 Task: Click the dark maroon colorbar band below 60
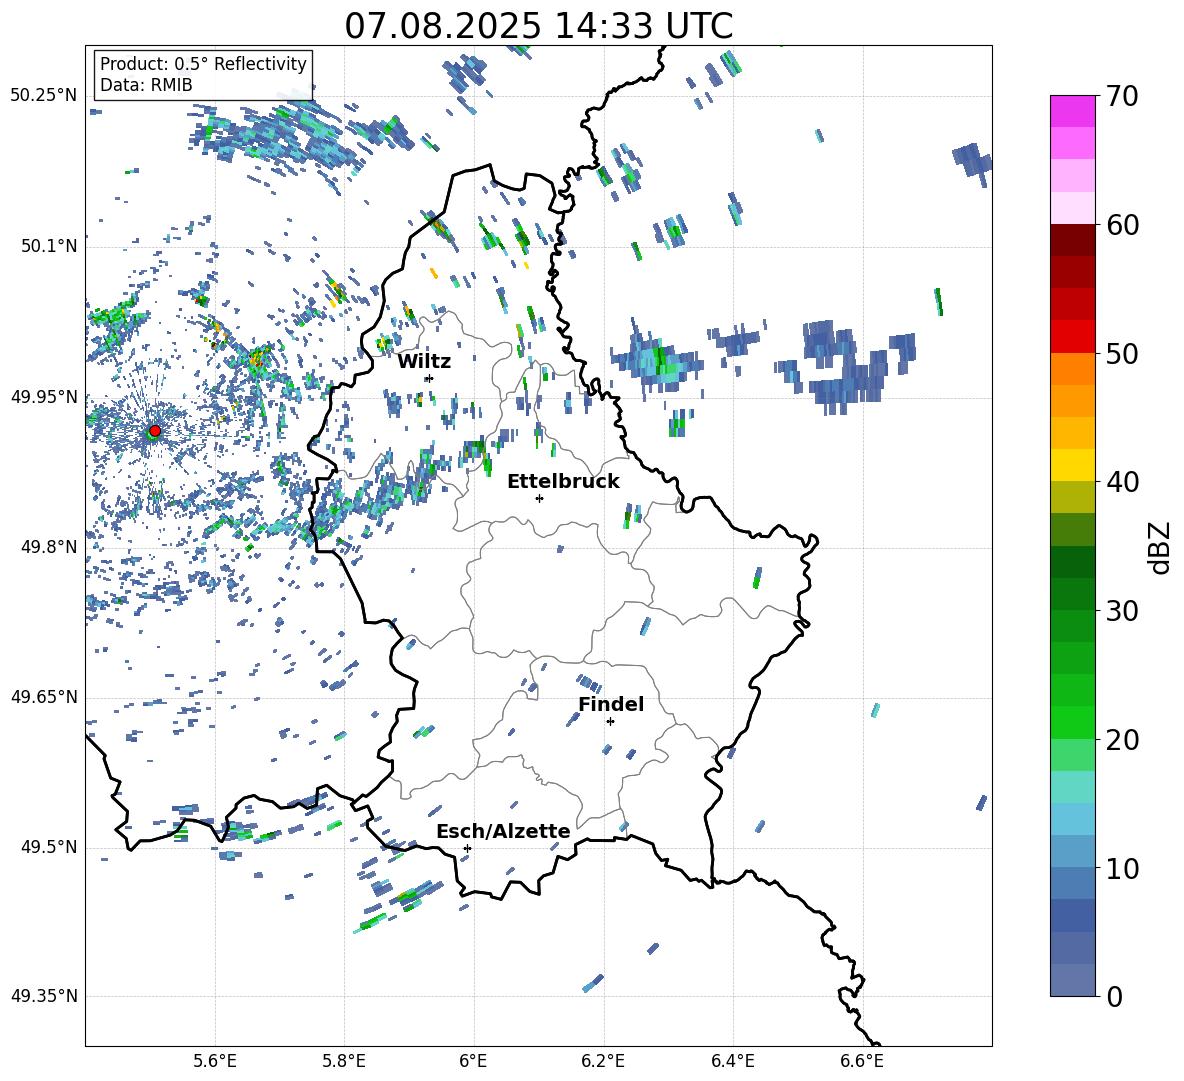(x=1072, y=240)
